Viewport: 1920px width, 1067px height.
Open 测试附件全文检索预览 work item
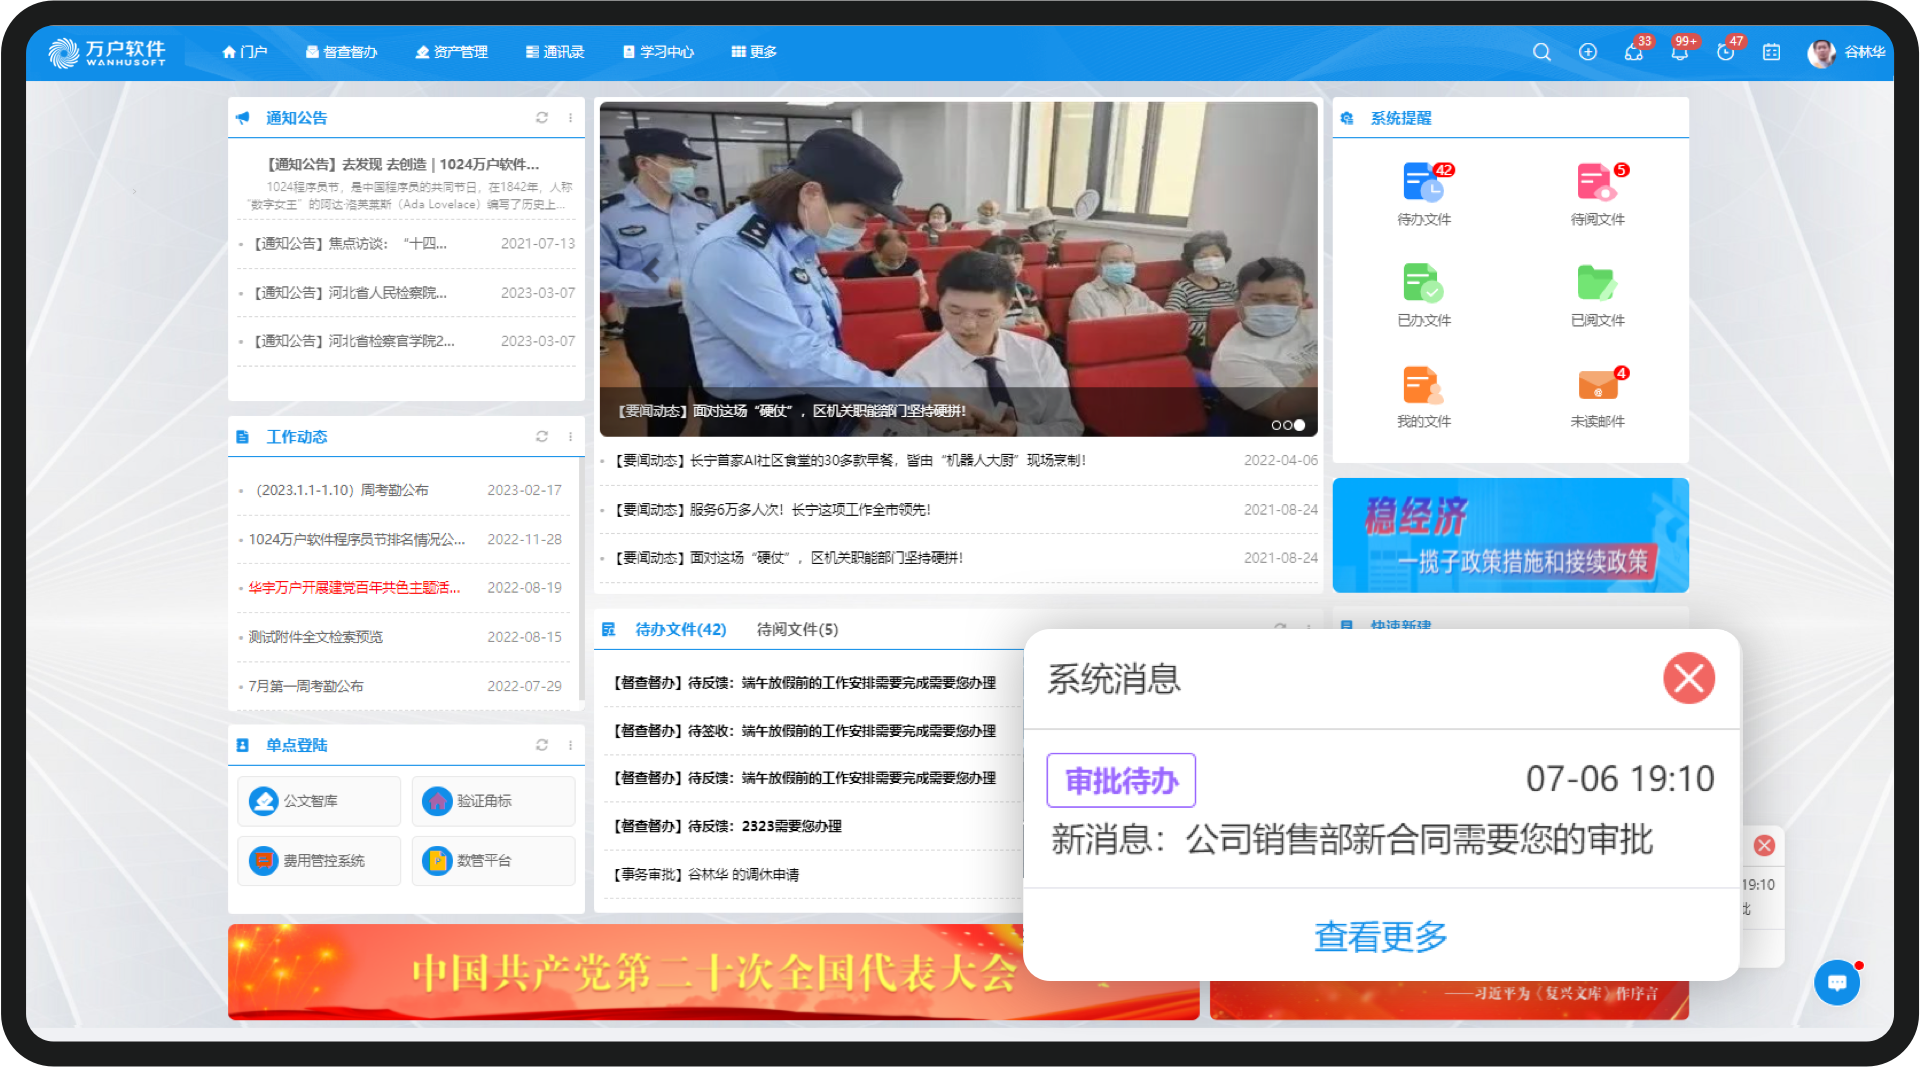(x=315, y=637)
